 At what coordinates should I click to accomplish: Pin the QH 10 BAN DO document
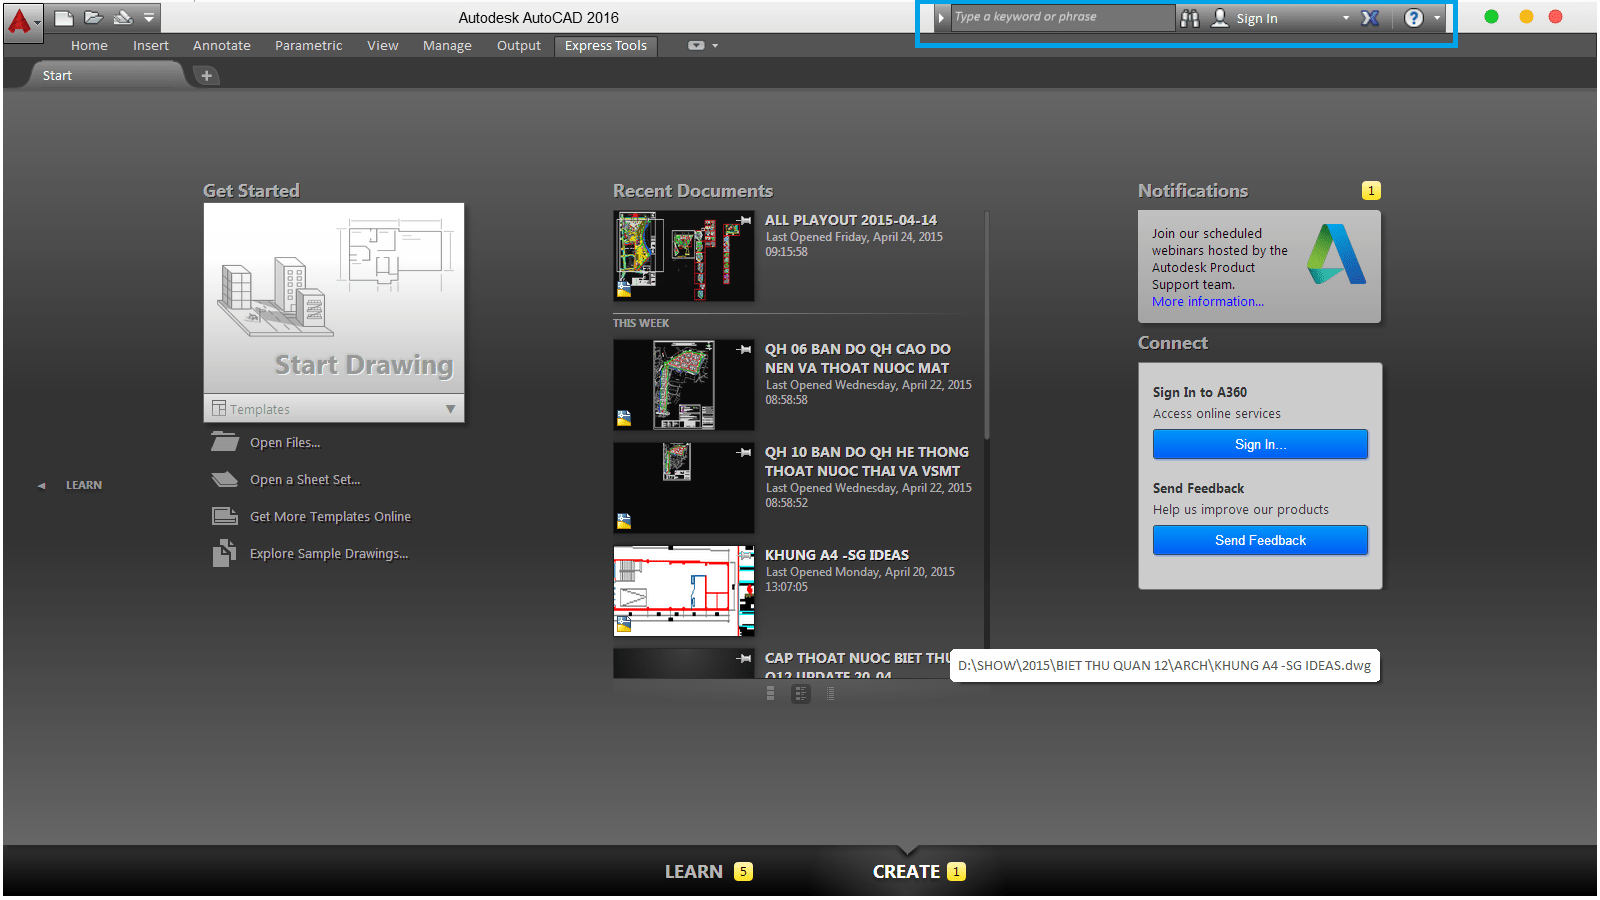click(745, 452)
